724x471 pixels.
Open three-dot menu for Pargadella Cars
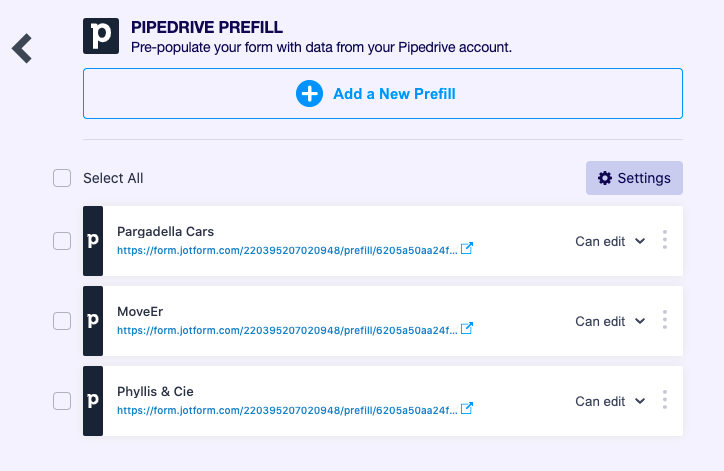pyautogui.click(x=665, y=241)
